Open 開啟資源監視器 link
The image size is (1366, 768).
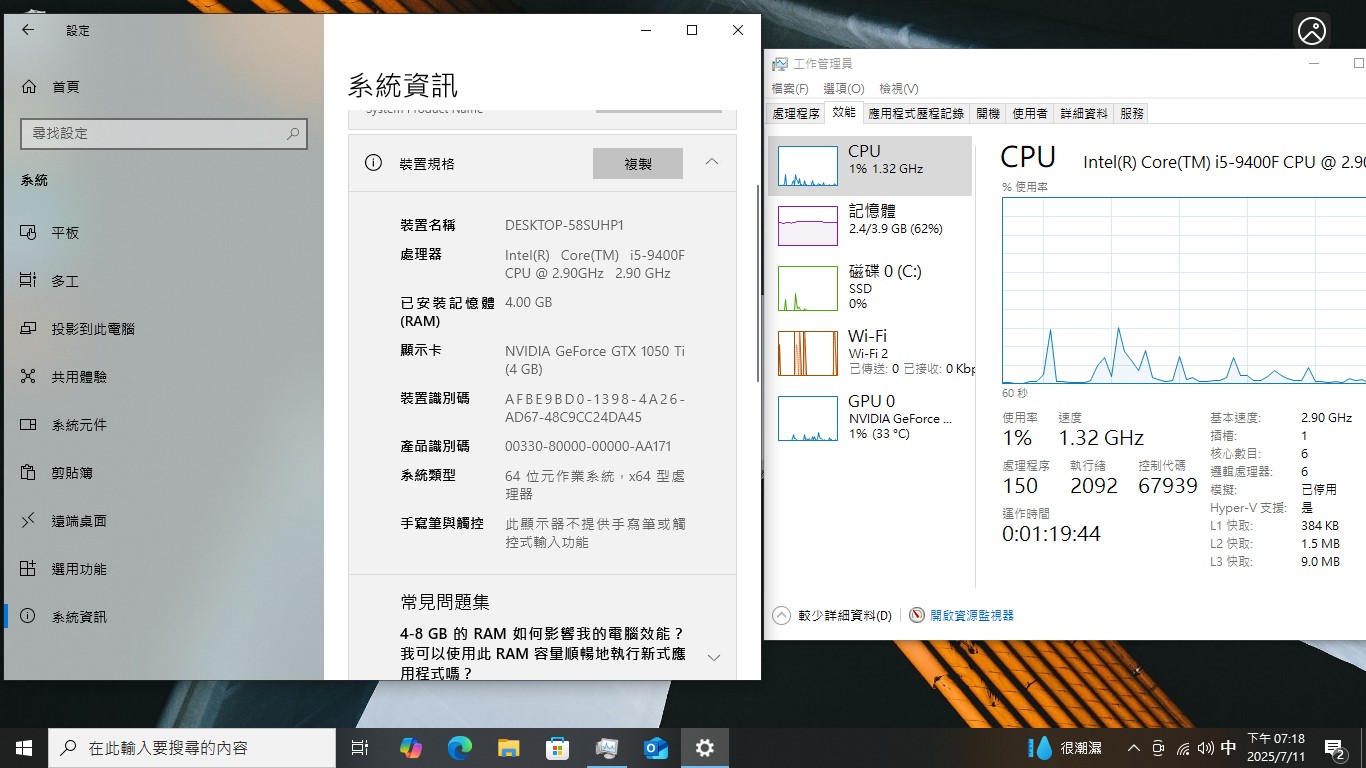pos(971,616)
